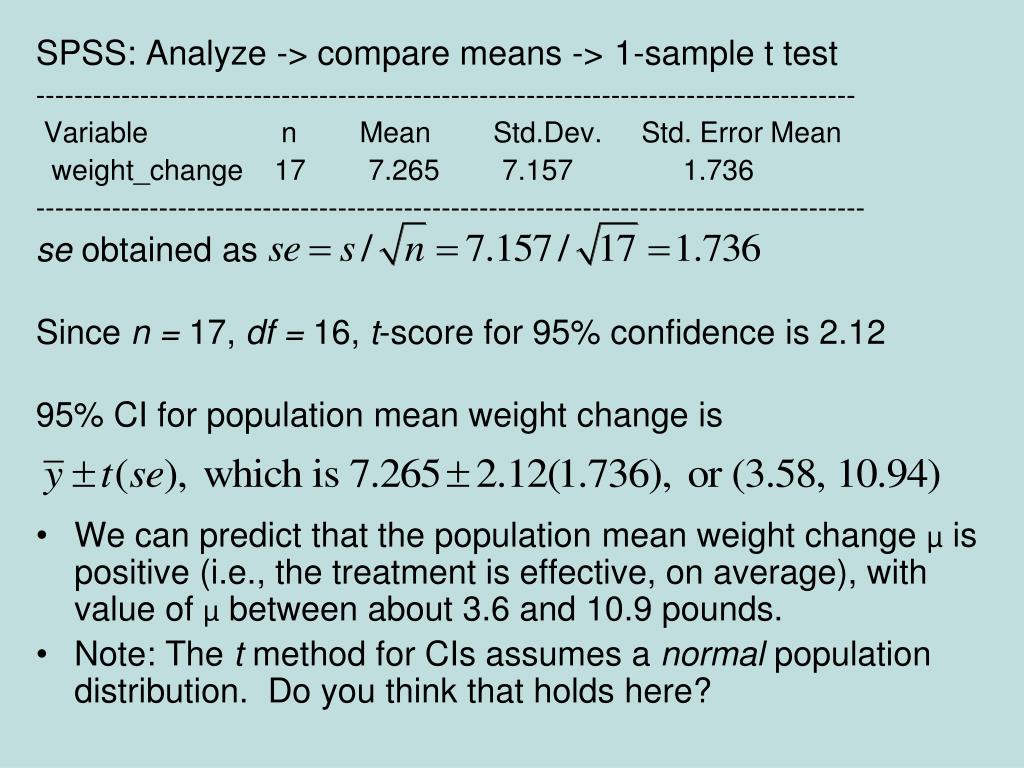This screenshot has width=1024, height=768.
Task: Click the mean value 7.265
Action: [404, 170]
